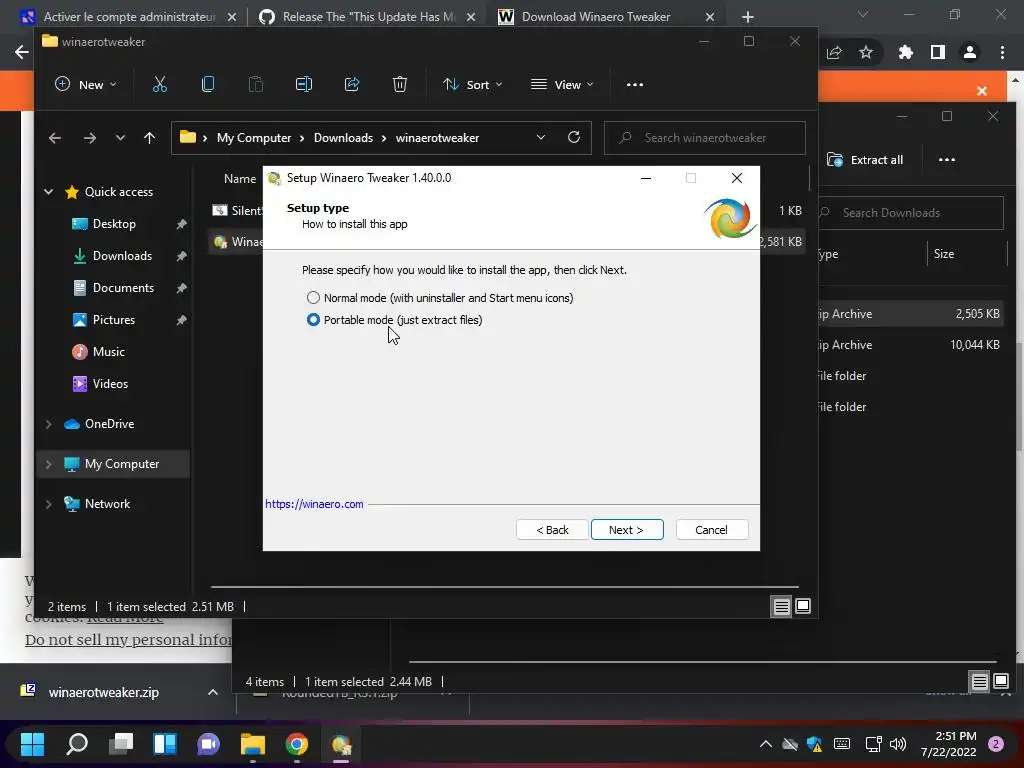1024x768 pixels.
Task: Go forward in winaerotweaker Explorer window
Action: tap(89, 138)
